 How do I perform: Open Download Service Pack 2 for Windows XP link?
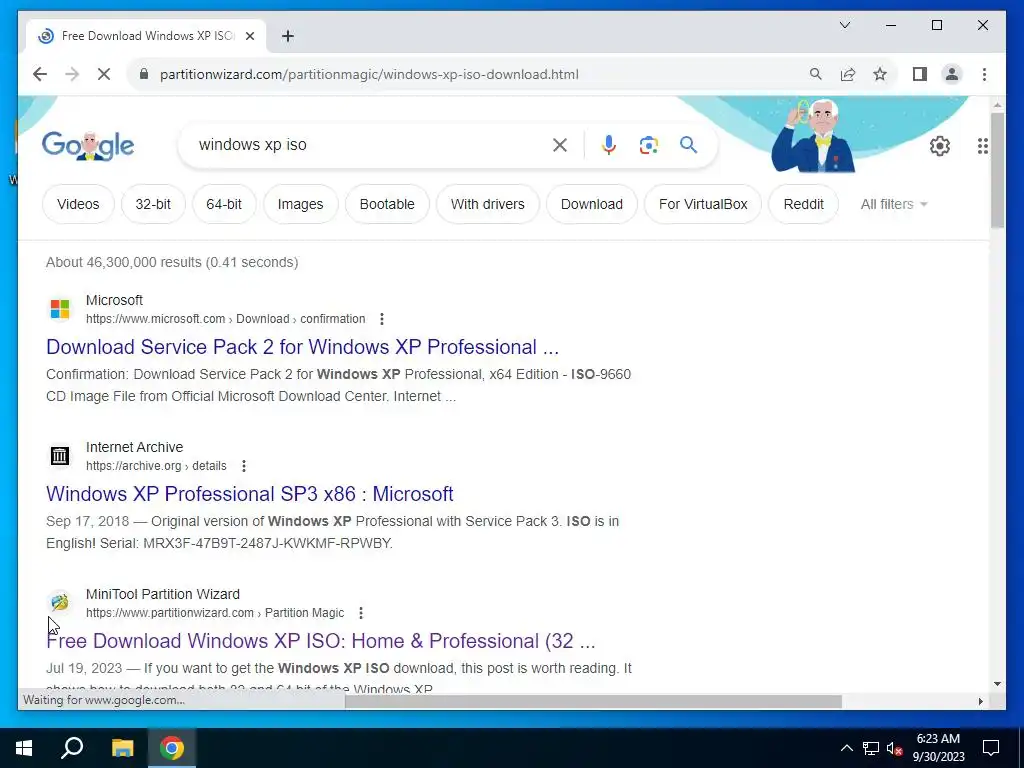[x=302, y=347]
